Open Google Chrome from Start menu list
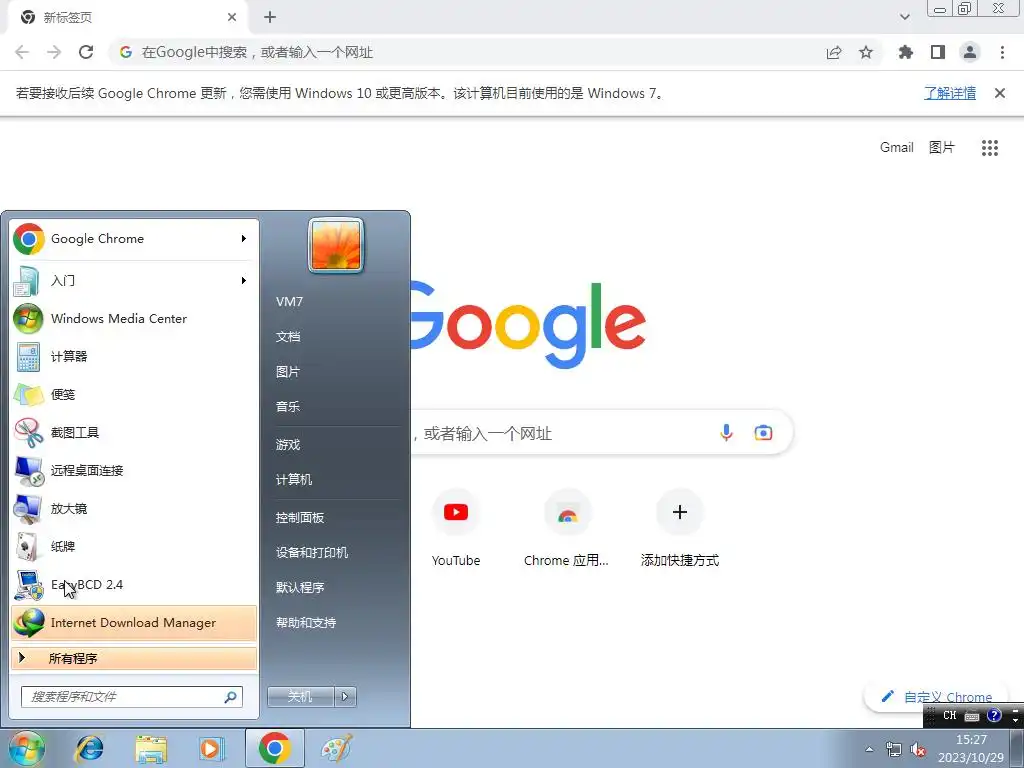This screenshot has width=1024, height=768. pyautogui.click(x=133, y=239)
